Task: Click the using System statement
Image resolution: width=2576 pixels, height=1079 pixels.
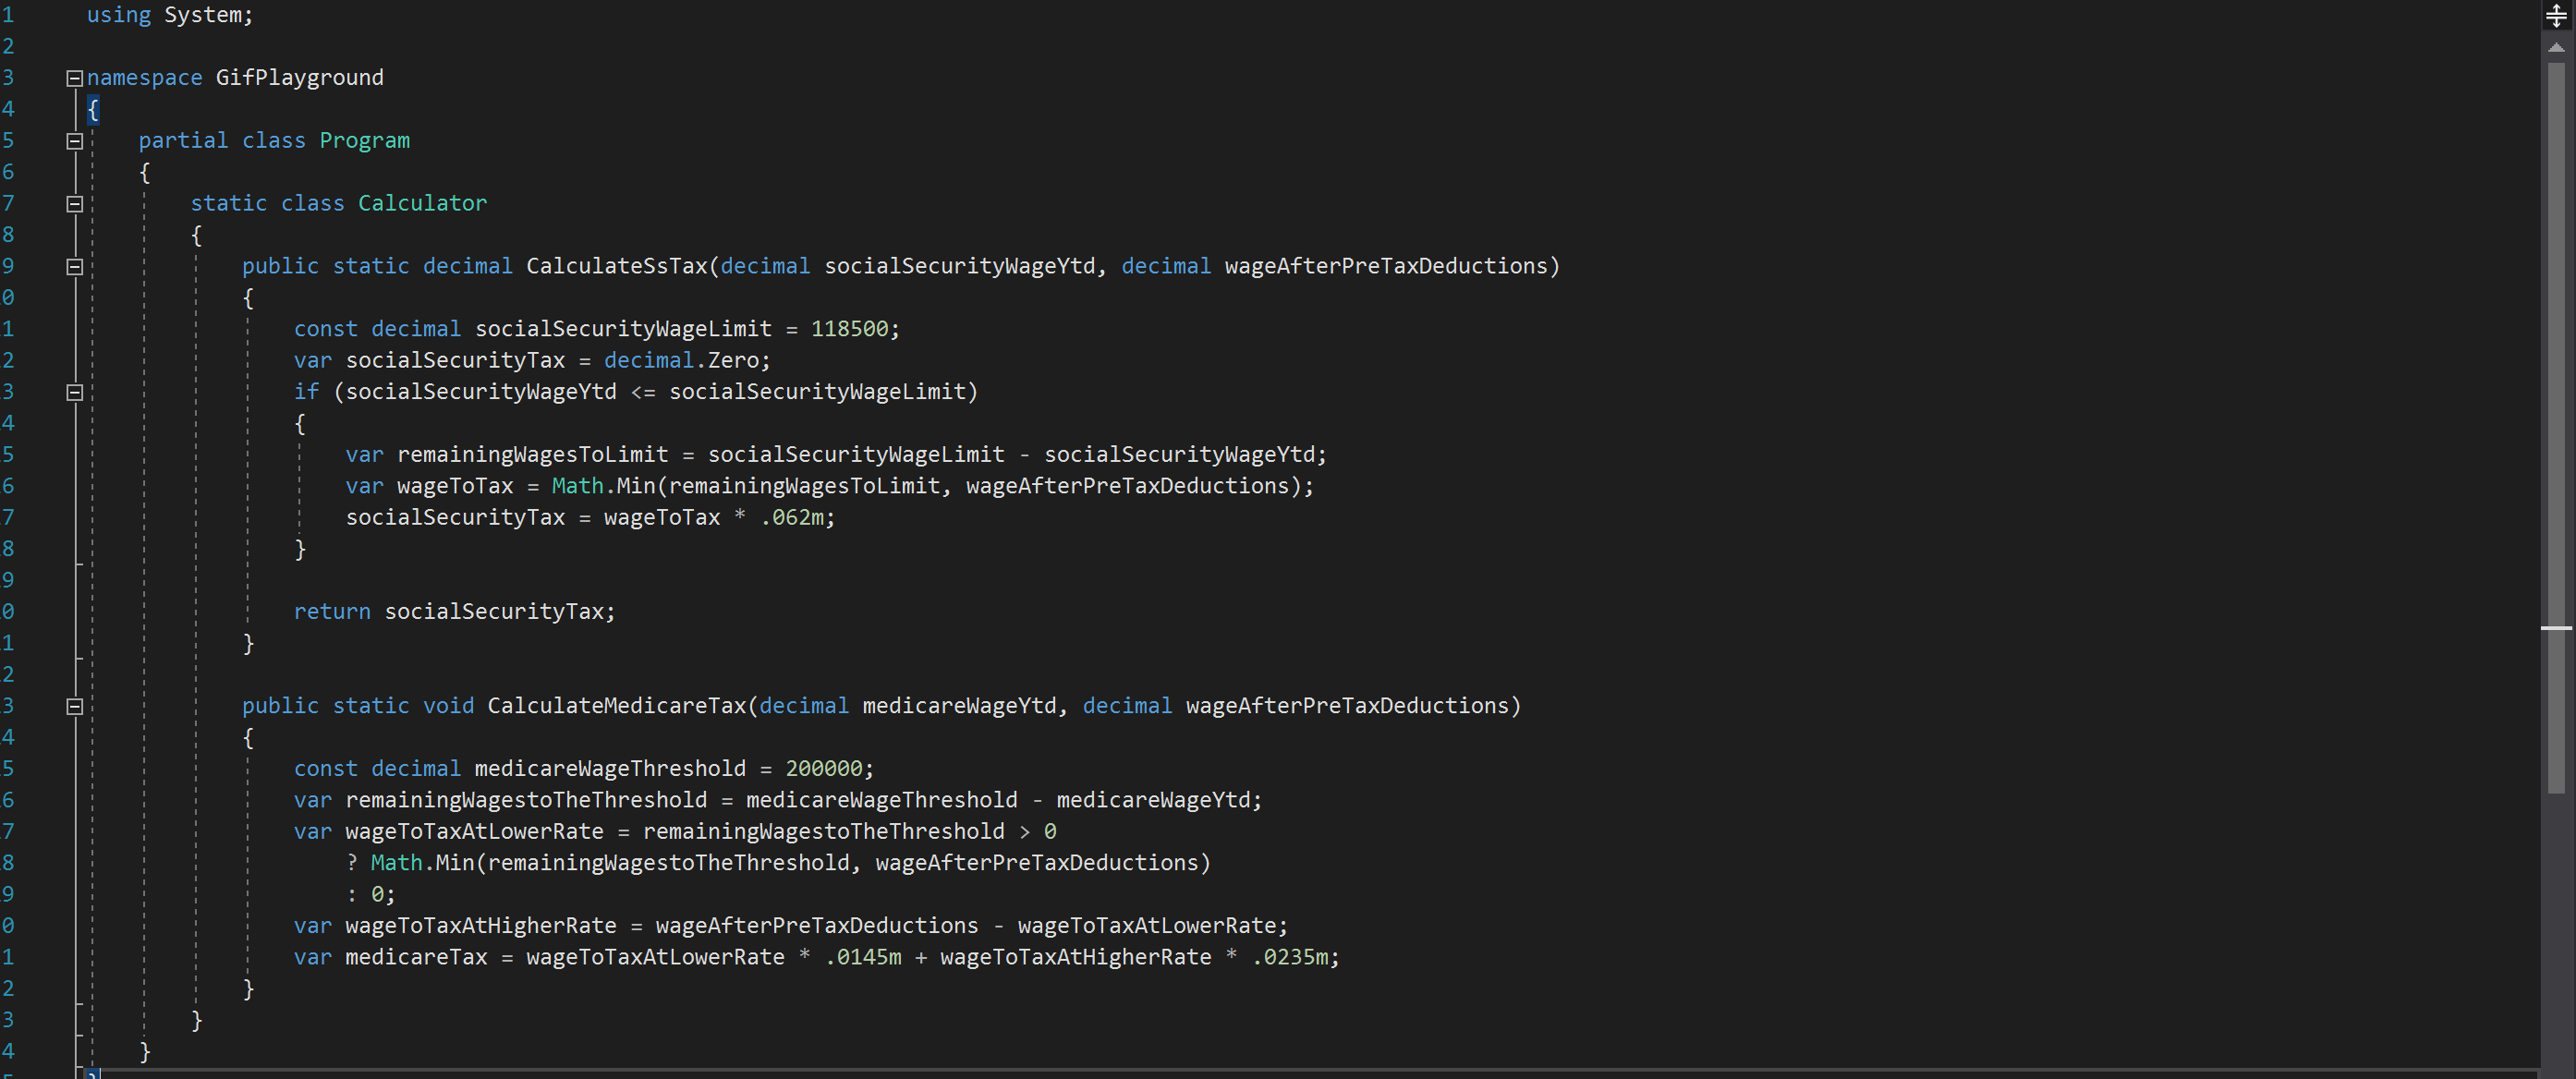Action: 170,15
